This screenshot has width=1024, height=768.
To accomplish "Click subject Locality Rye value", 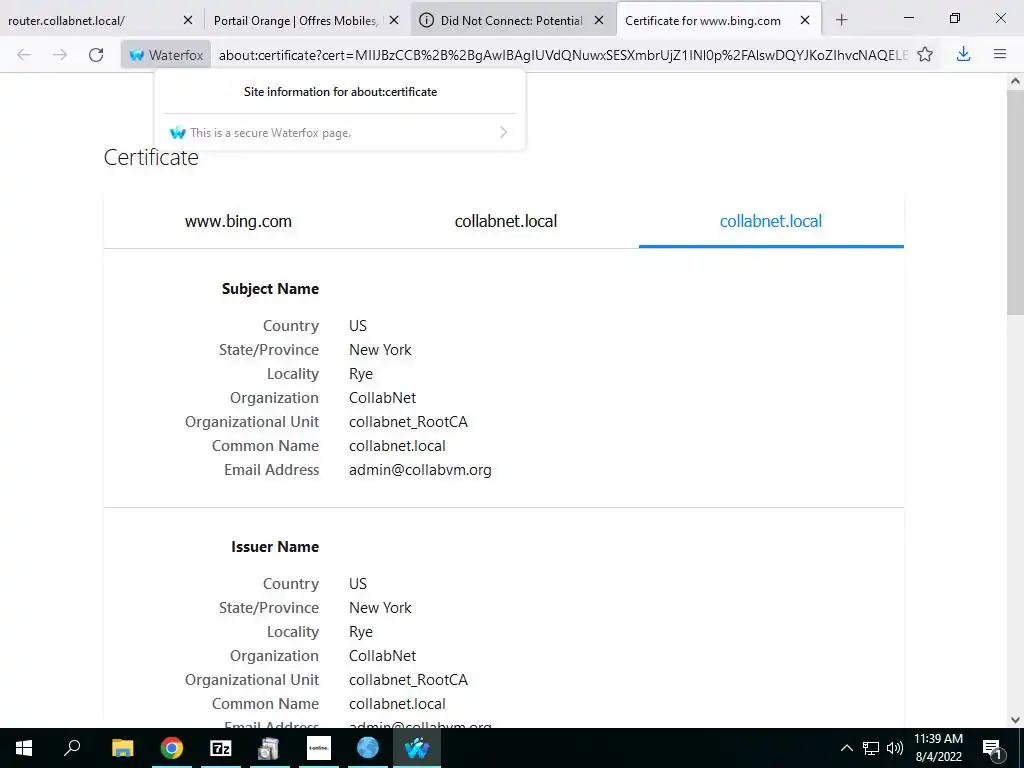I will (x=360, y=374).
